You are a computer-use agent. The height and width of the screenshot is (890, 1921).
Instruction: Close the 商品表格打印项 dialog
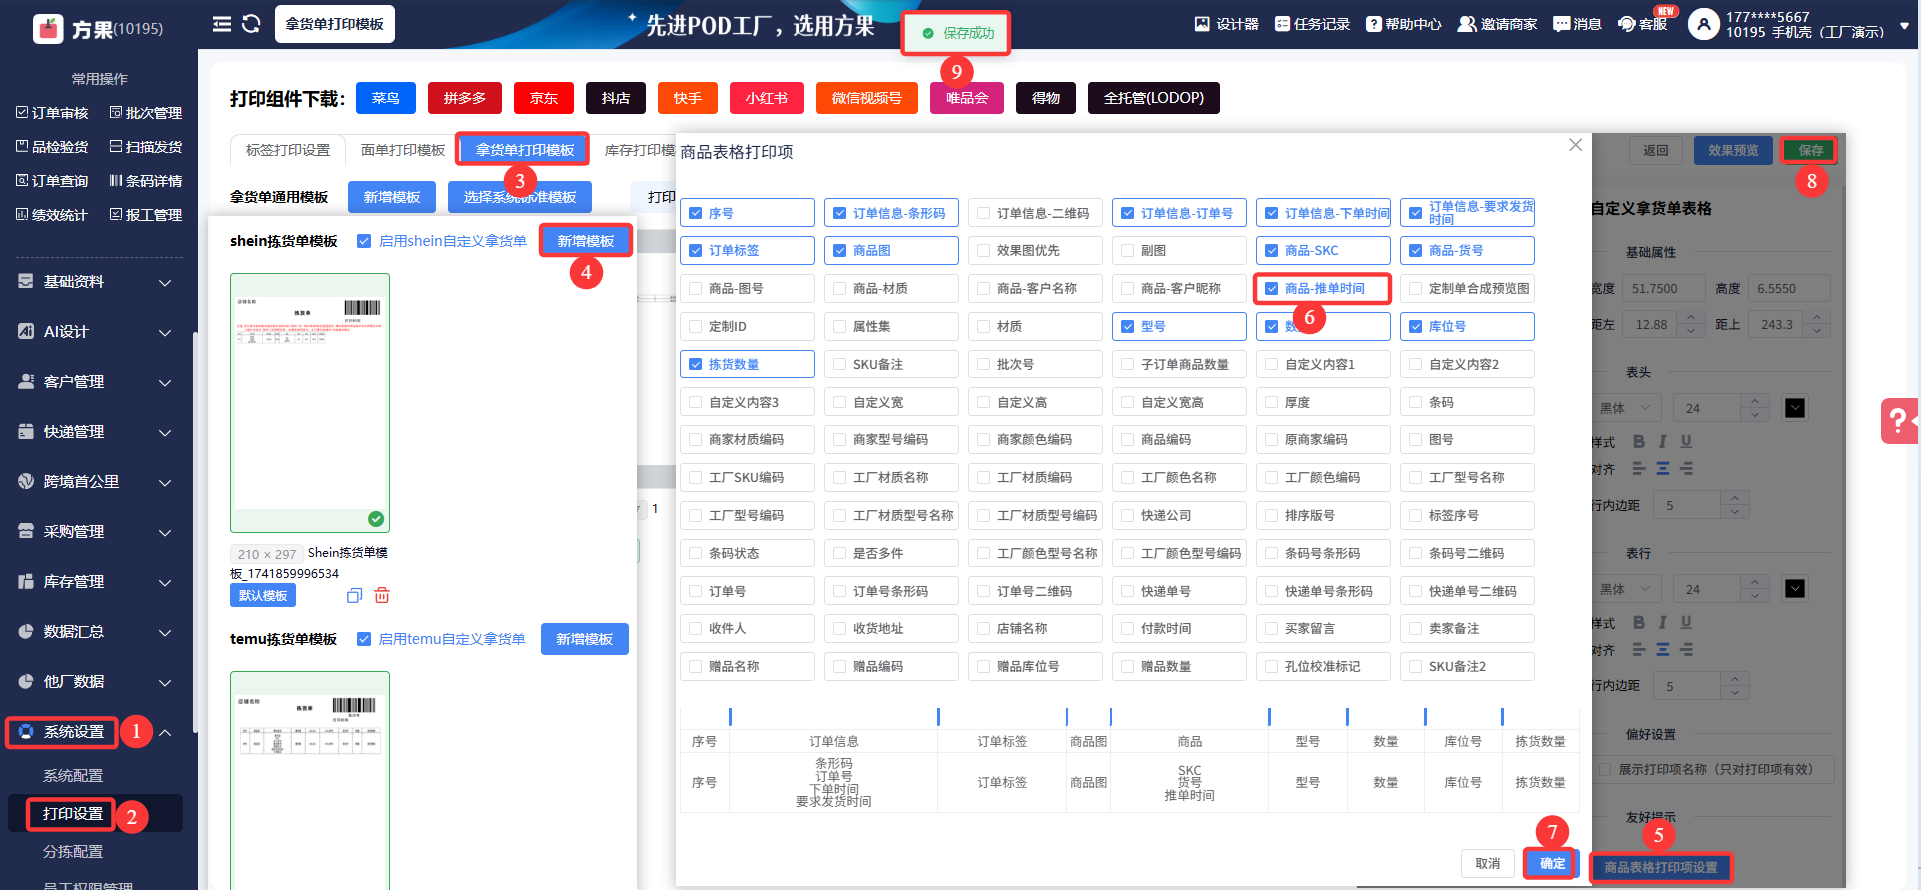(1575, 145)
